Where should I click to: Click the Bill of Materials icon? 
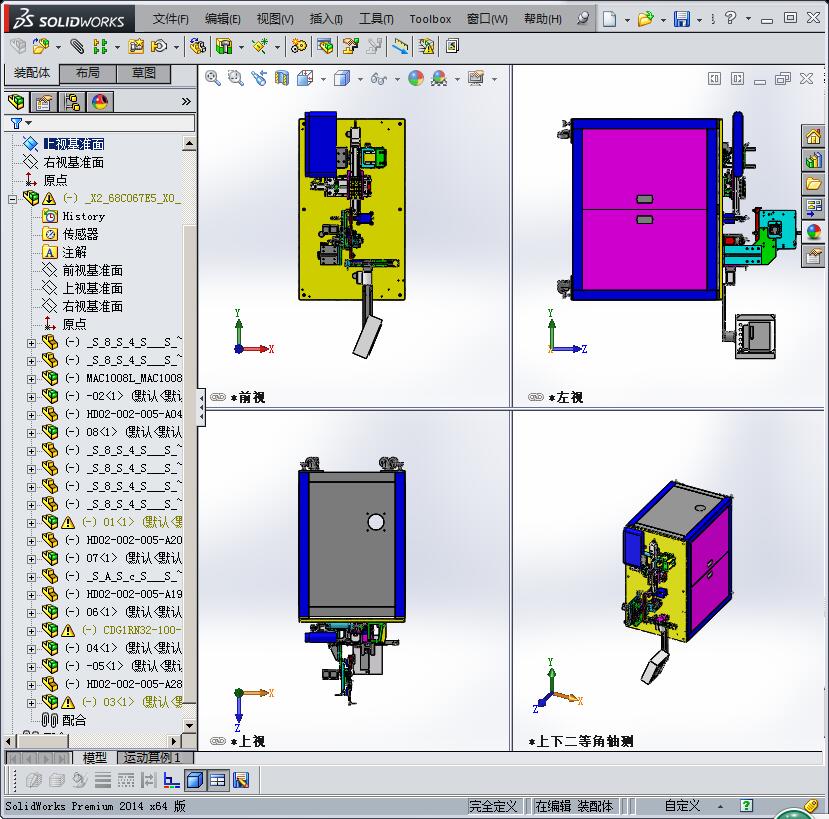pyautogui.click(x=325, y=47)
